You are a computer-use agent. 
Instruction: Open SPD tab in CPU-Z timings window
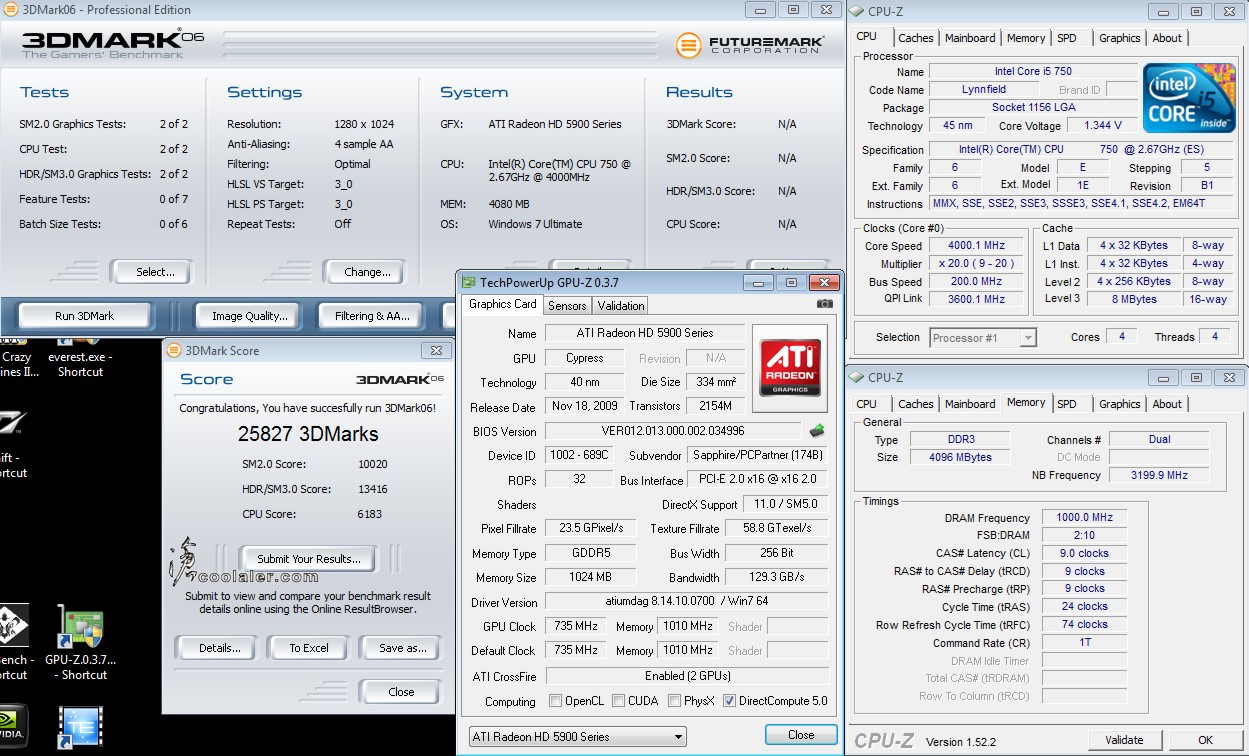point(1067,404)
